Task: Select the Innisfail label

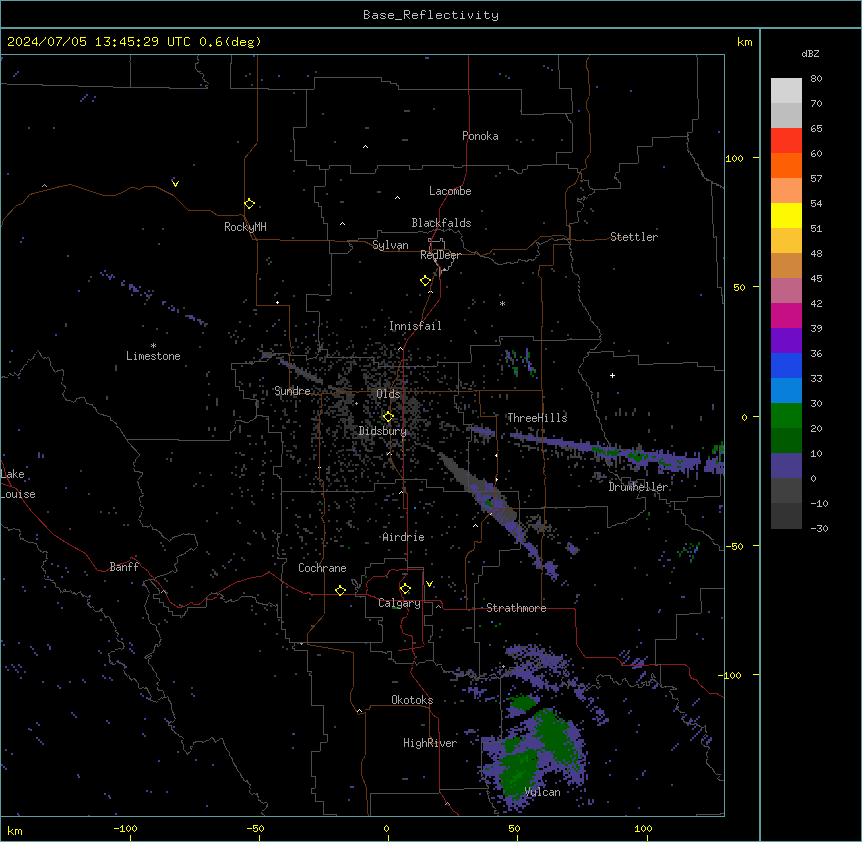Action: pos(415,326)
